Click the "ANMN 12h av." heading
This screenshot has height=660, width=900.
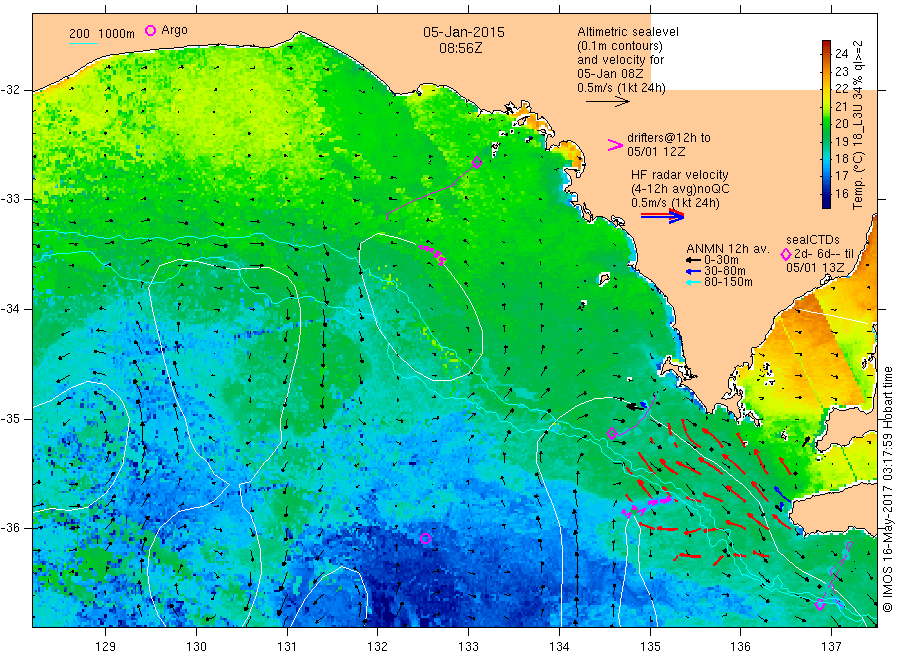(x=728, y=249)
